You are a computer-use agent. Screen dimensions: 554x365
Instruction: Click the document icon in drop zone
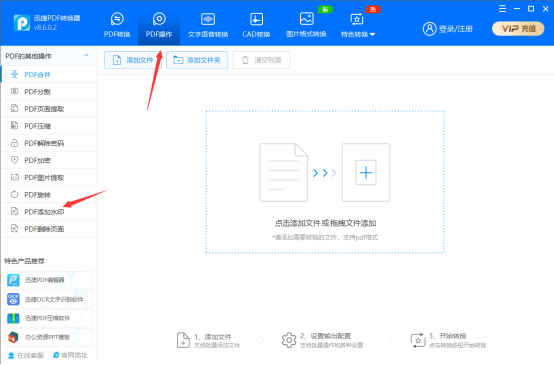(x=283, y=172)
